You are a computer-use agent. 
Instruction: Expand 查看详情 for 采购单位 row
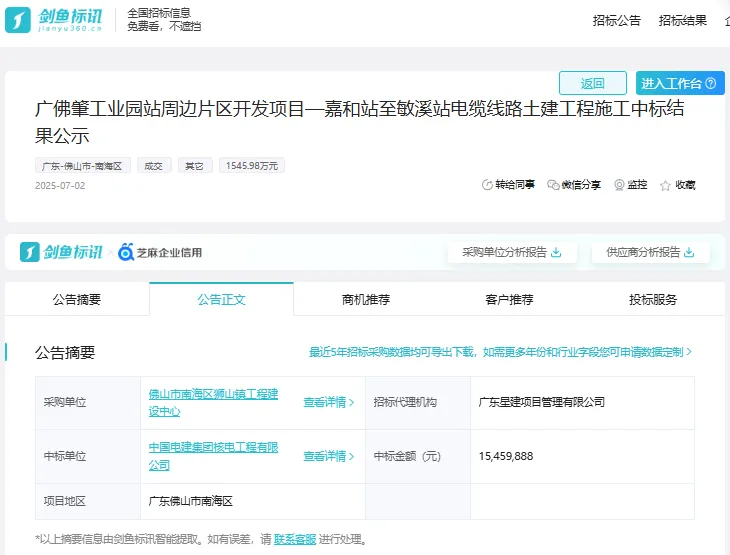329,402
